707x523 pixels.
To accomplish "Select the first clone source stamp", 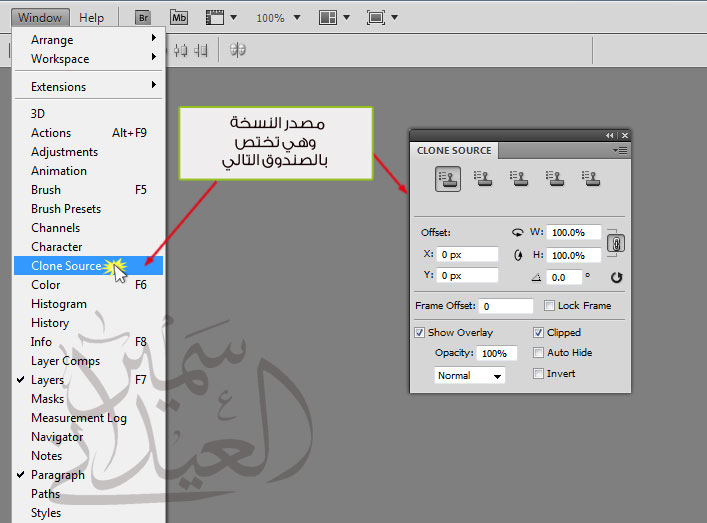I will coord(447,179).
